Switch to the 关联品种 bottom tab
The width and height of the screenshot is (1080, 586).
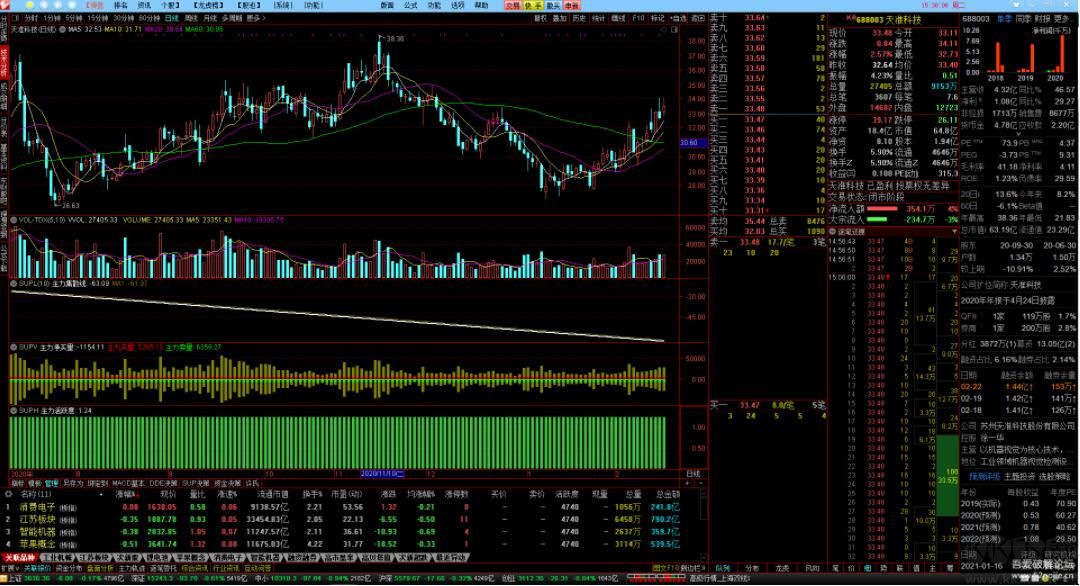pyautogui.click(x=19, y=558)
